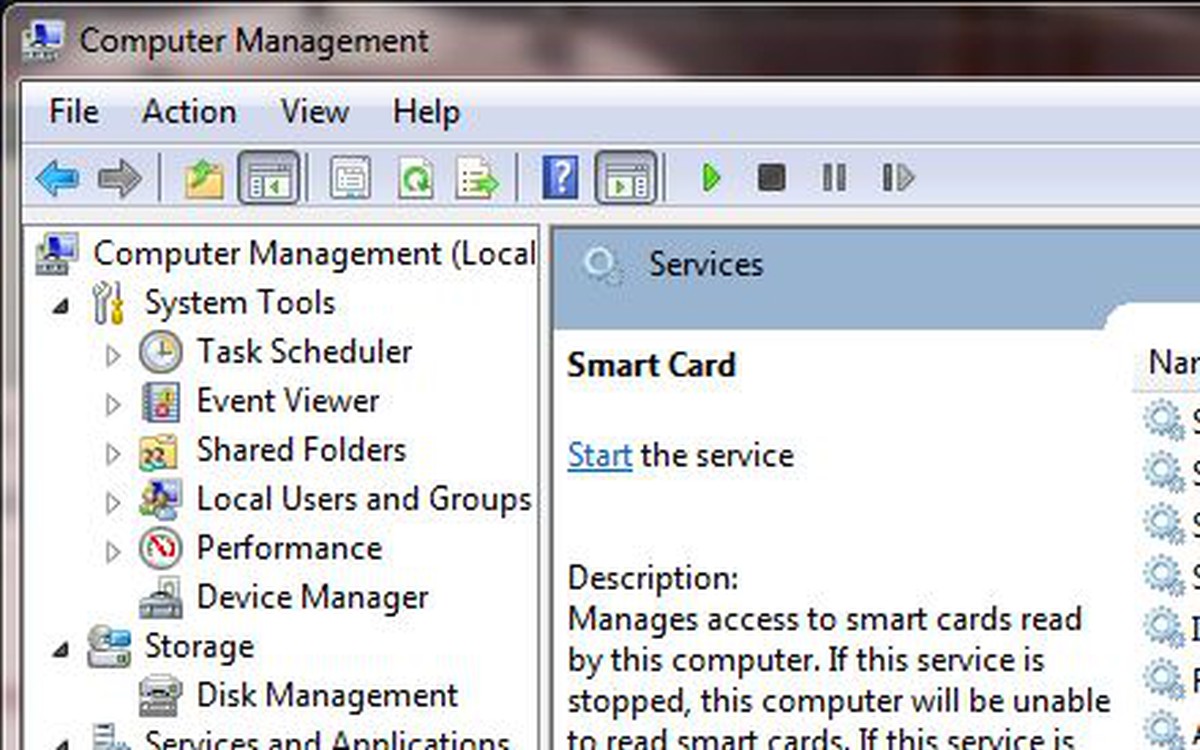Select Computer Management (Local) root node
This screenshot has height=750, width=1200.
pyautogui.click(x=314, y=253)
